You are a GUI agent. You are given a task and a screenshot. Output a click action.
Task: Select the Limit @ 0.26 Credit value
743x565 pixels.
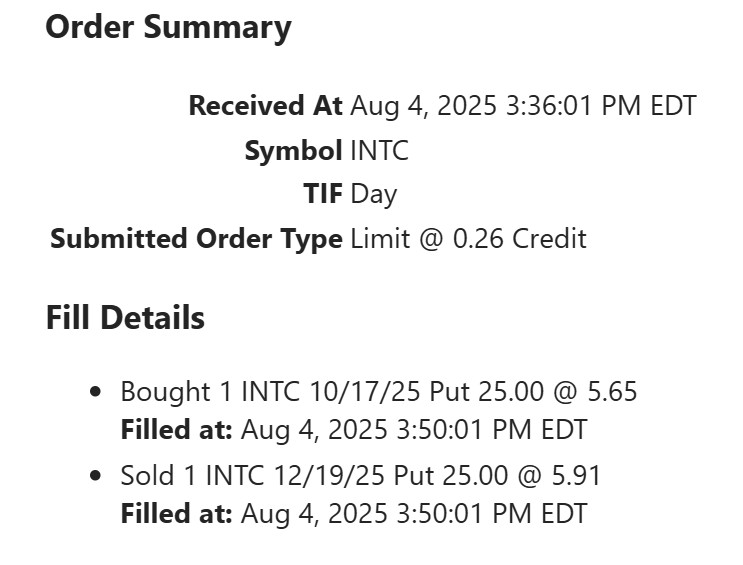tap(468, 239)
